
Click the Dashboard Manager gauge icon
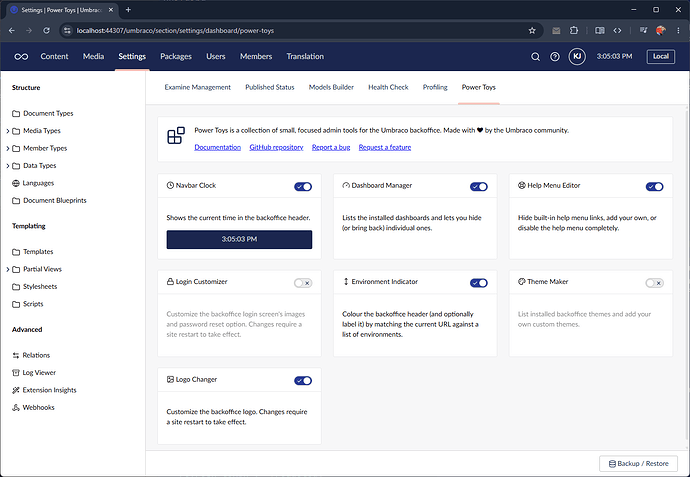[x=346, y=185]
